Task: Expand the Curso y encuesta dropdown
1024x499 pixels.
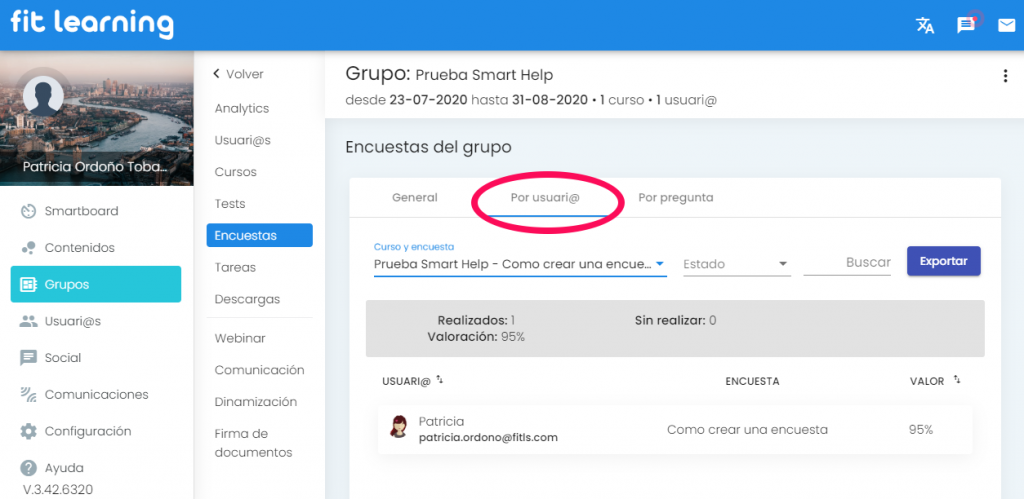Action: click(x=660, y=264)
